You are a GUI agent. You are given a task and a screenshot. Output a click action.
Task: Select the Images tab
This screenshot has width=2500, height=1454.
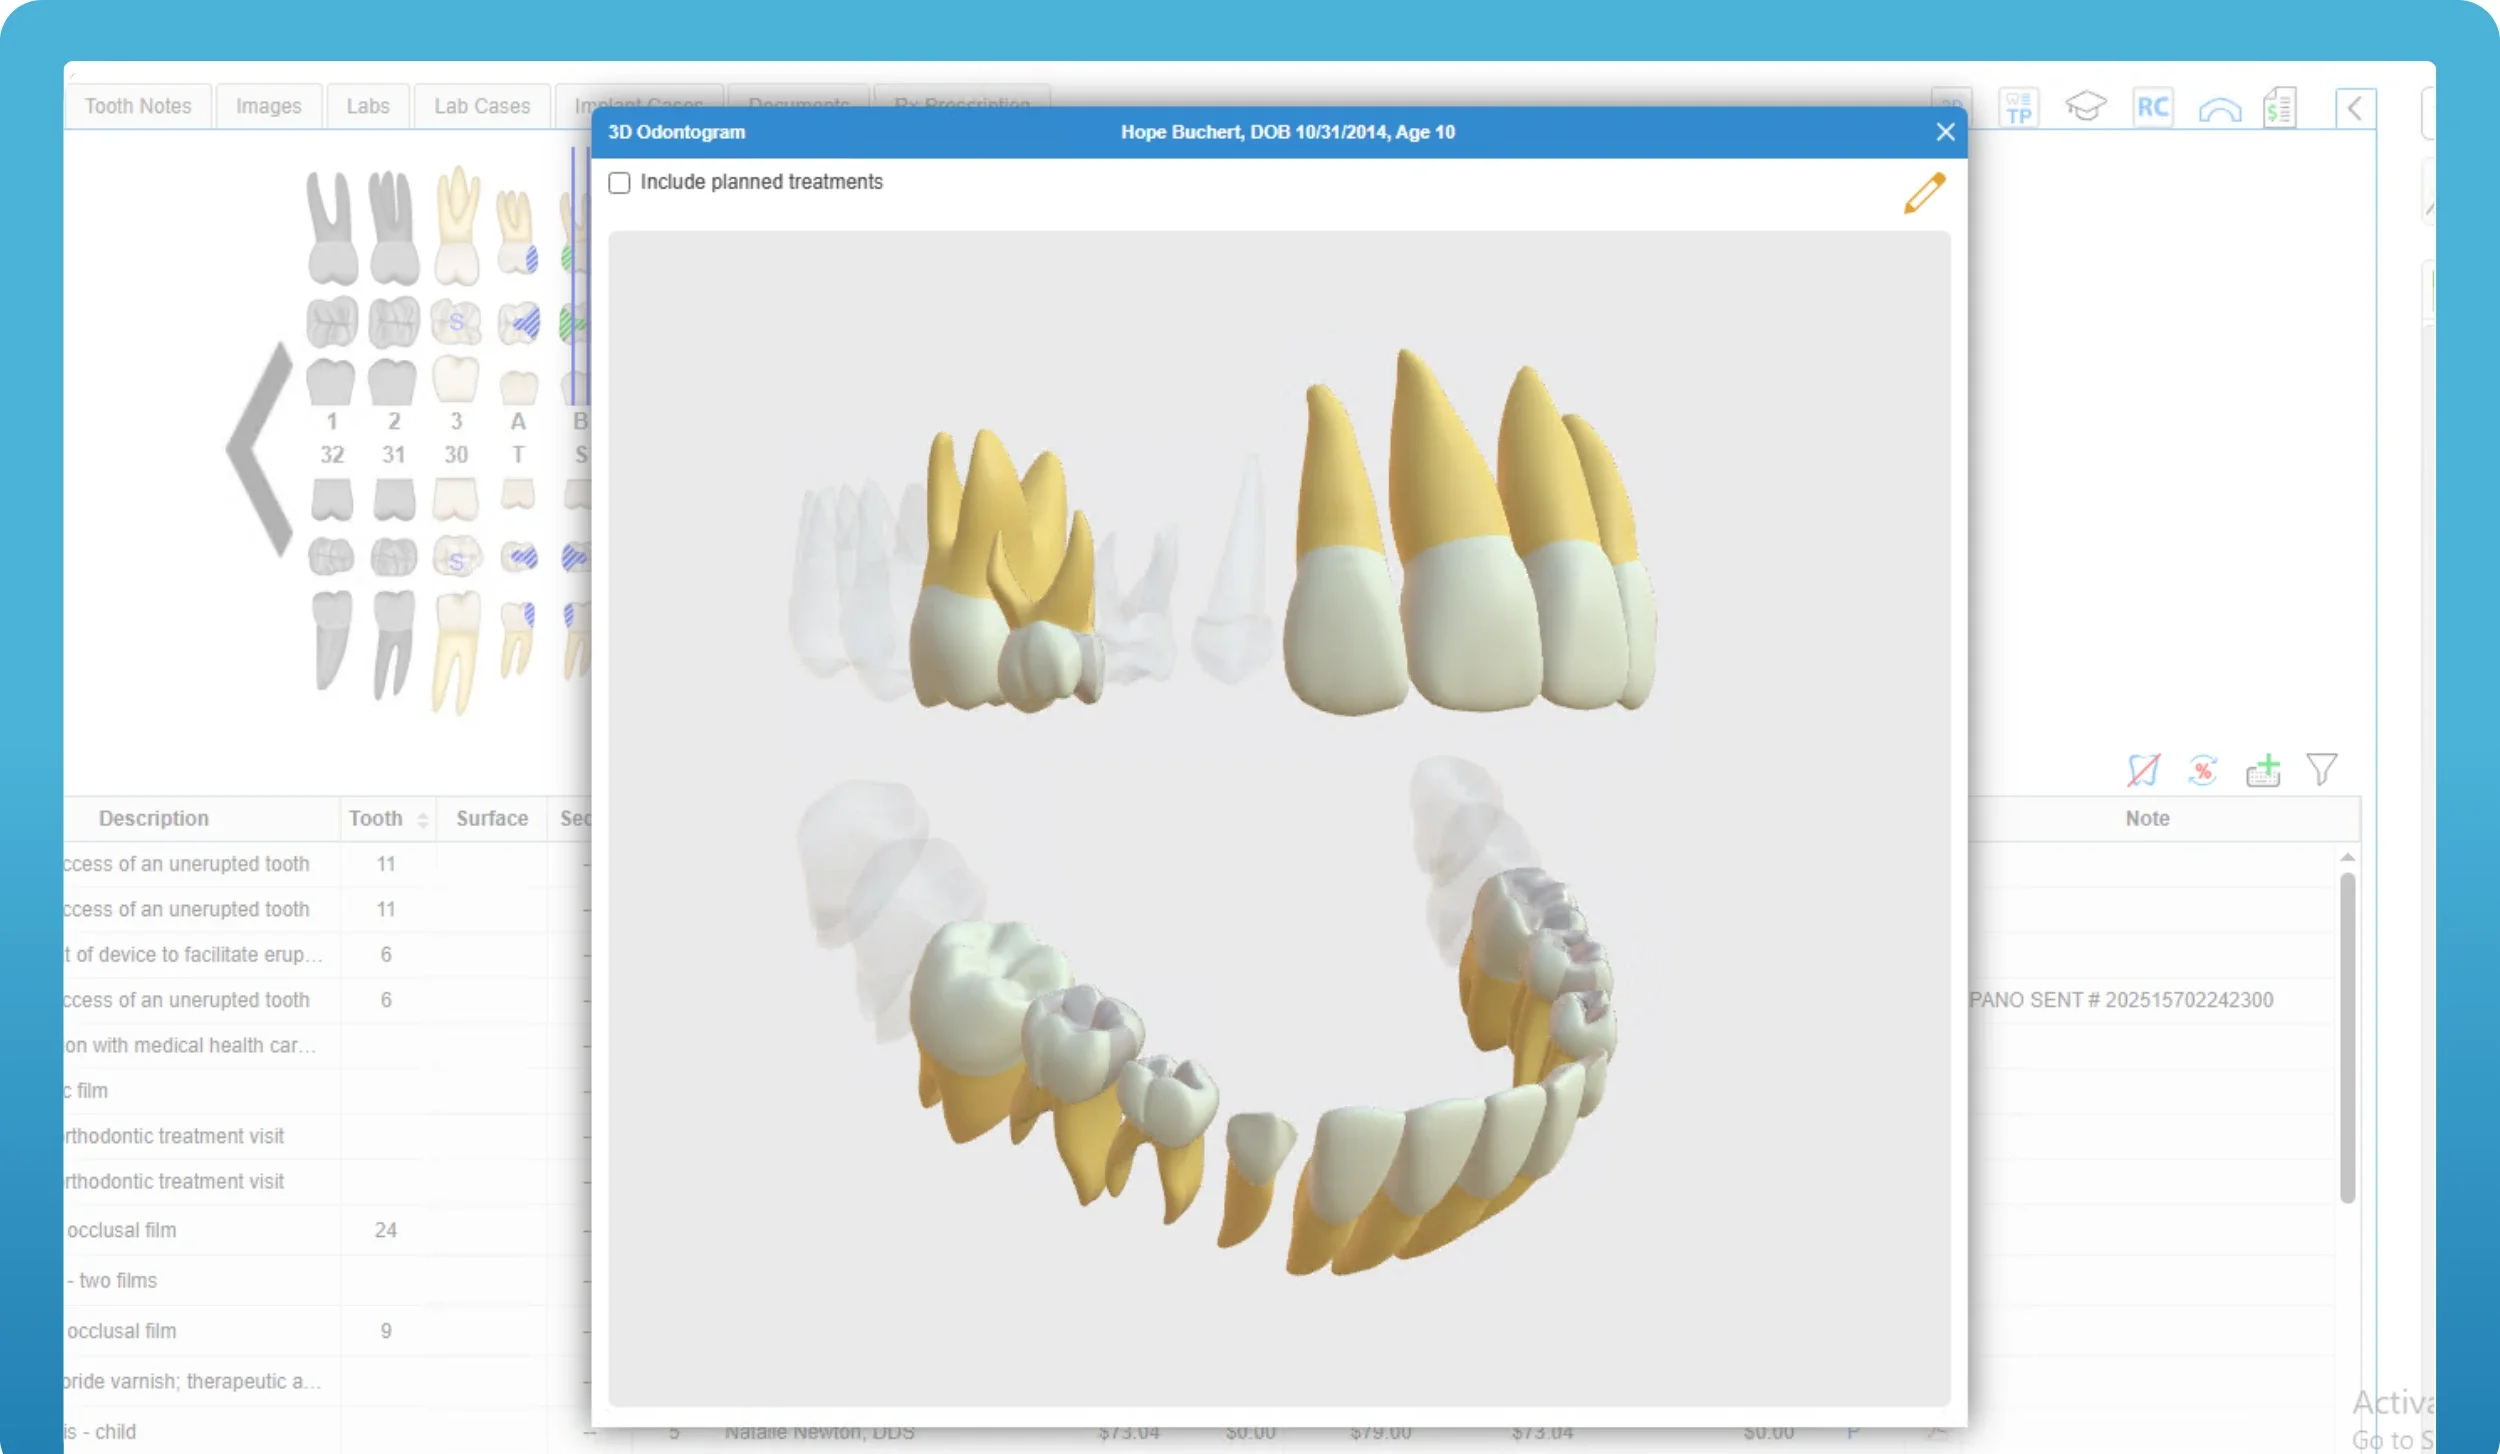[x=268, y=106]
